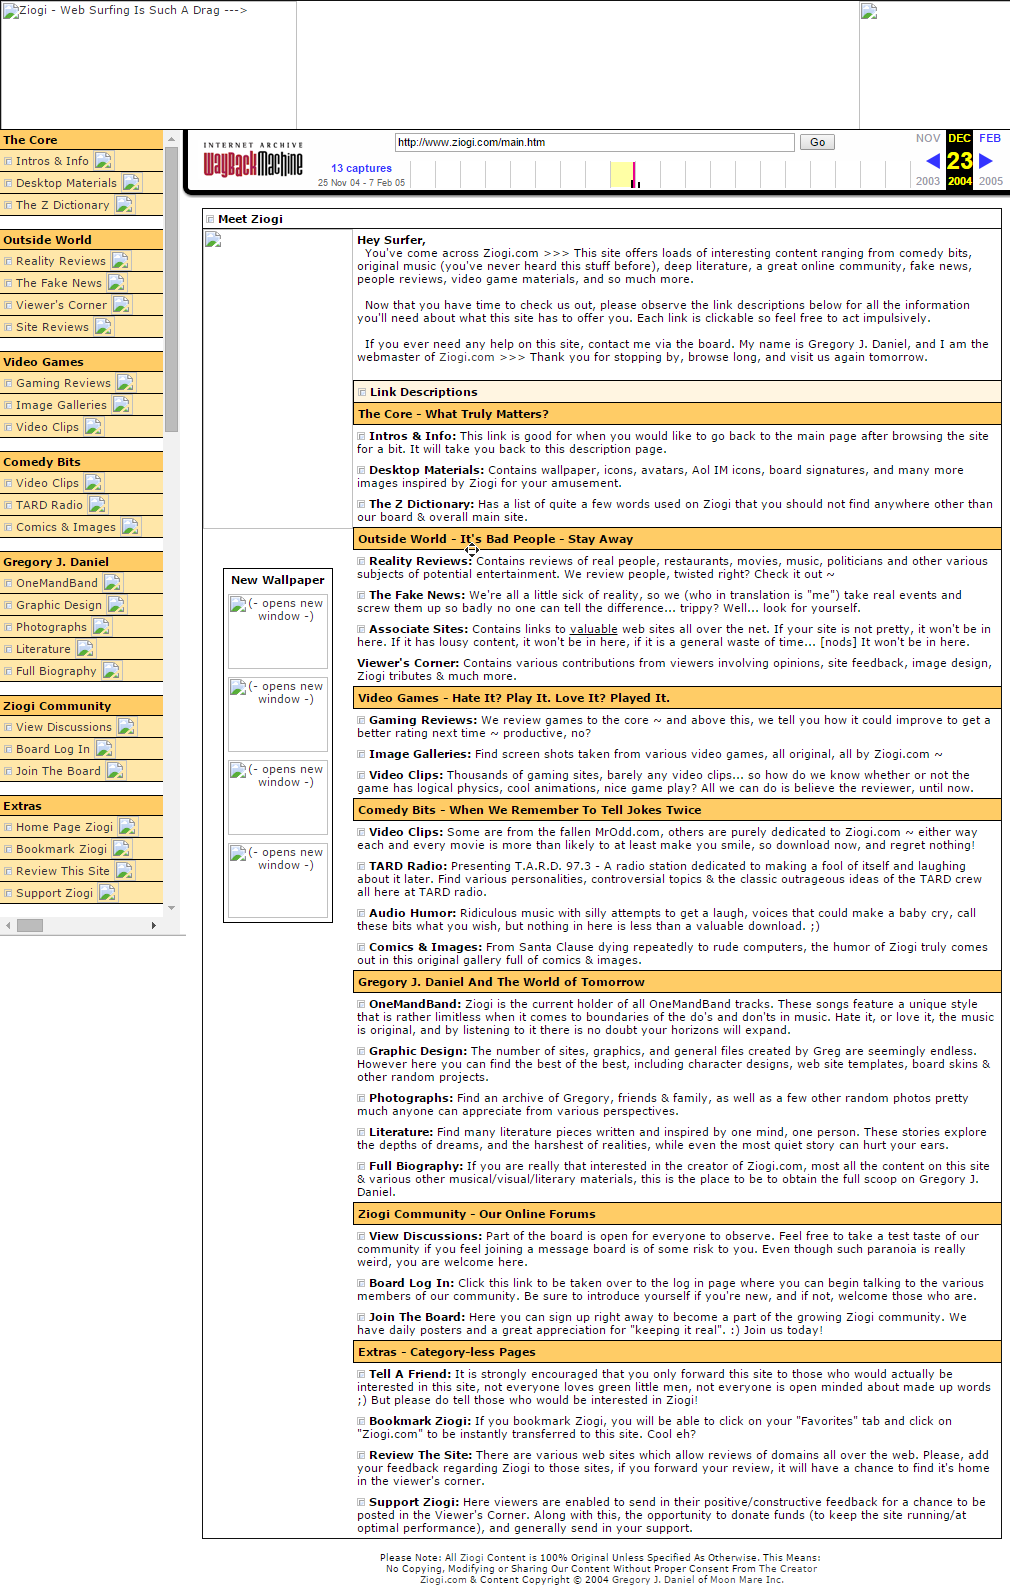Open the fourth New Wallpaper thumbnail
Image resolution: width=1010 pixels, height=1593 pixels.
pos(278,880)
